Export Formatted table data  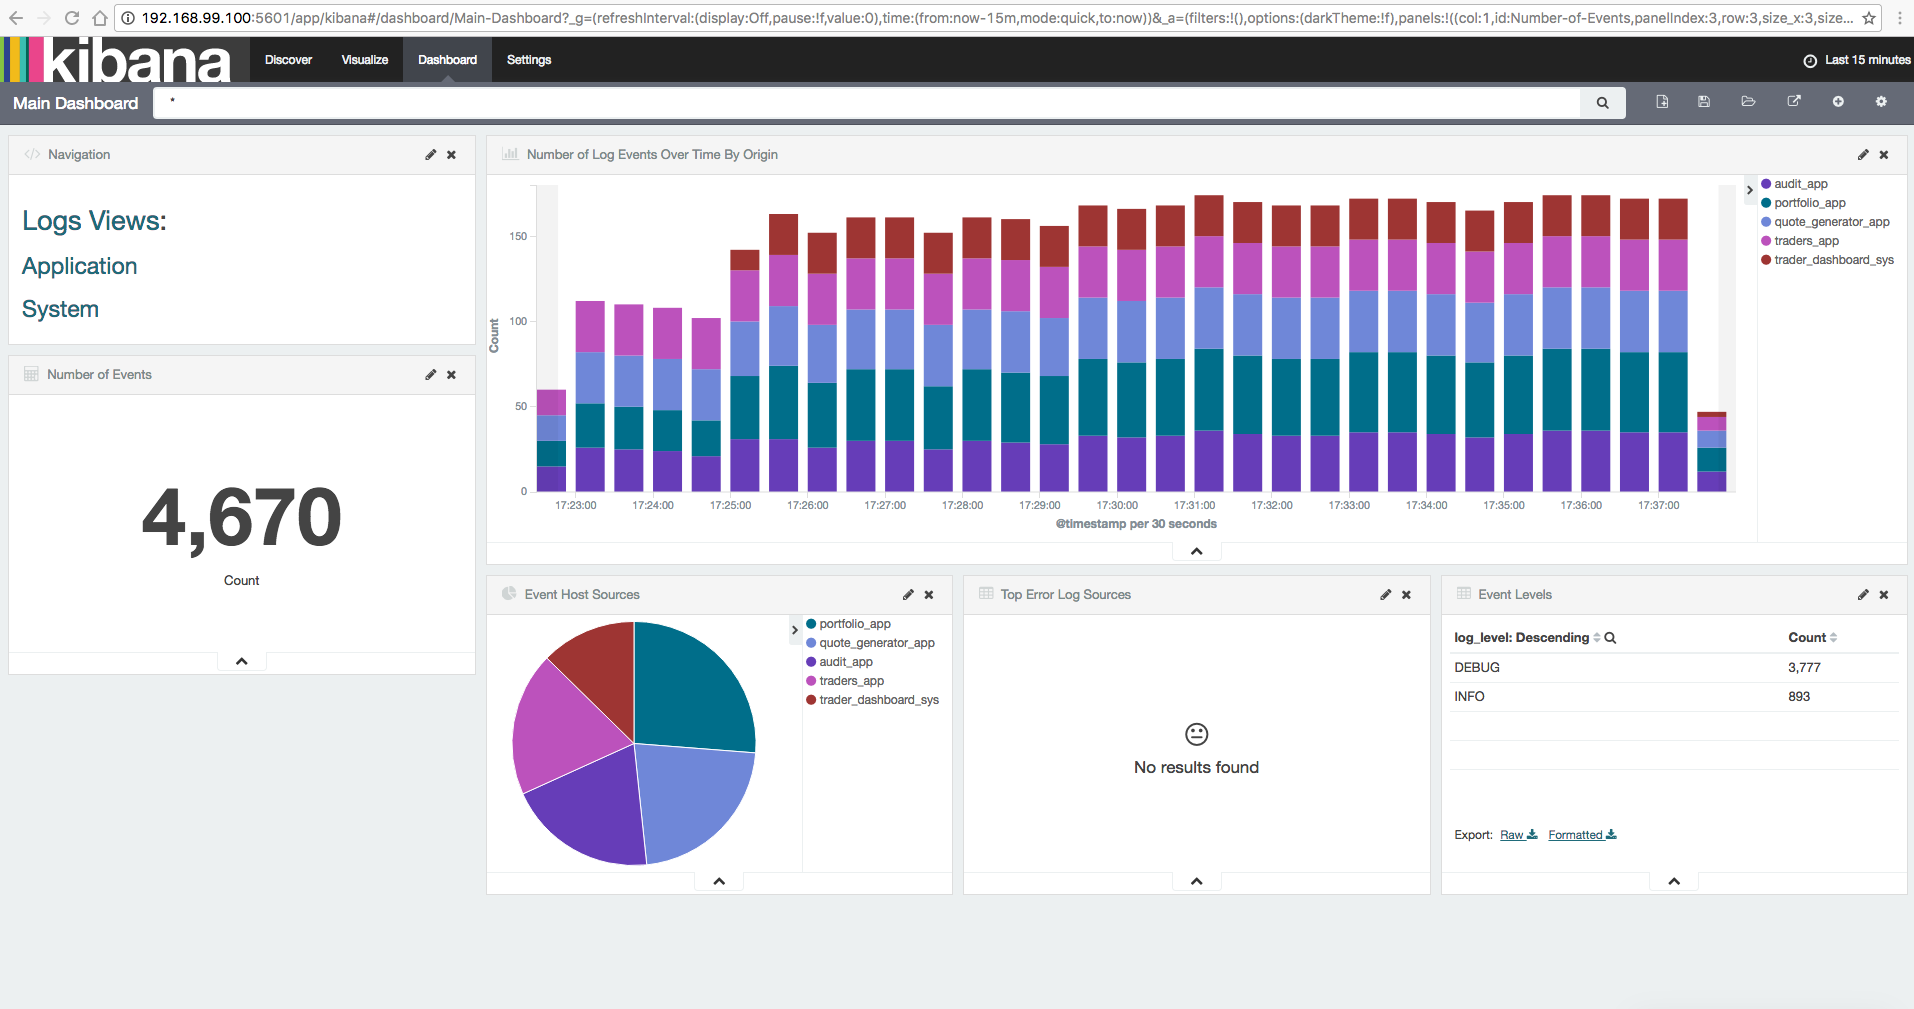click(1582, 835)
